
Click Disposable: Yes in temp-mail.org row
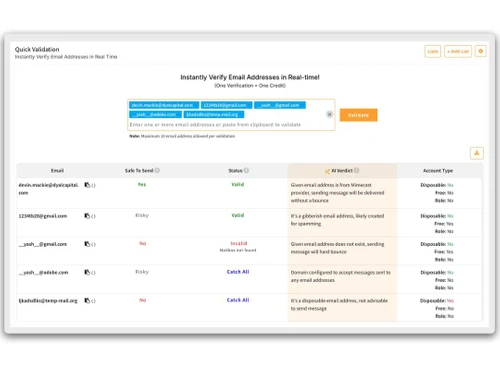tap(437, 301)
